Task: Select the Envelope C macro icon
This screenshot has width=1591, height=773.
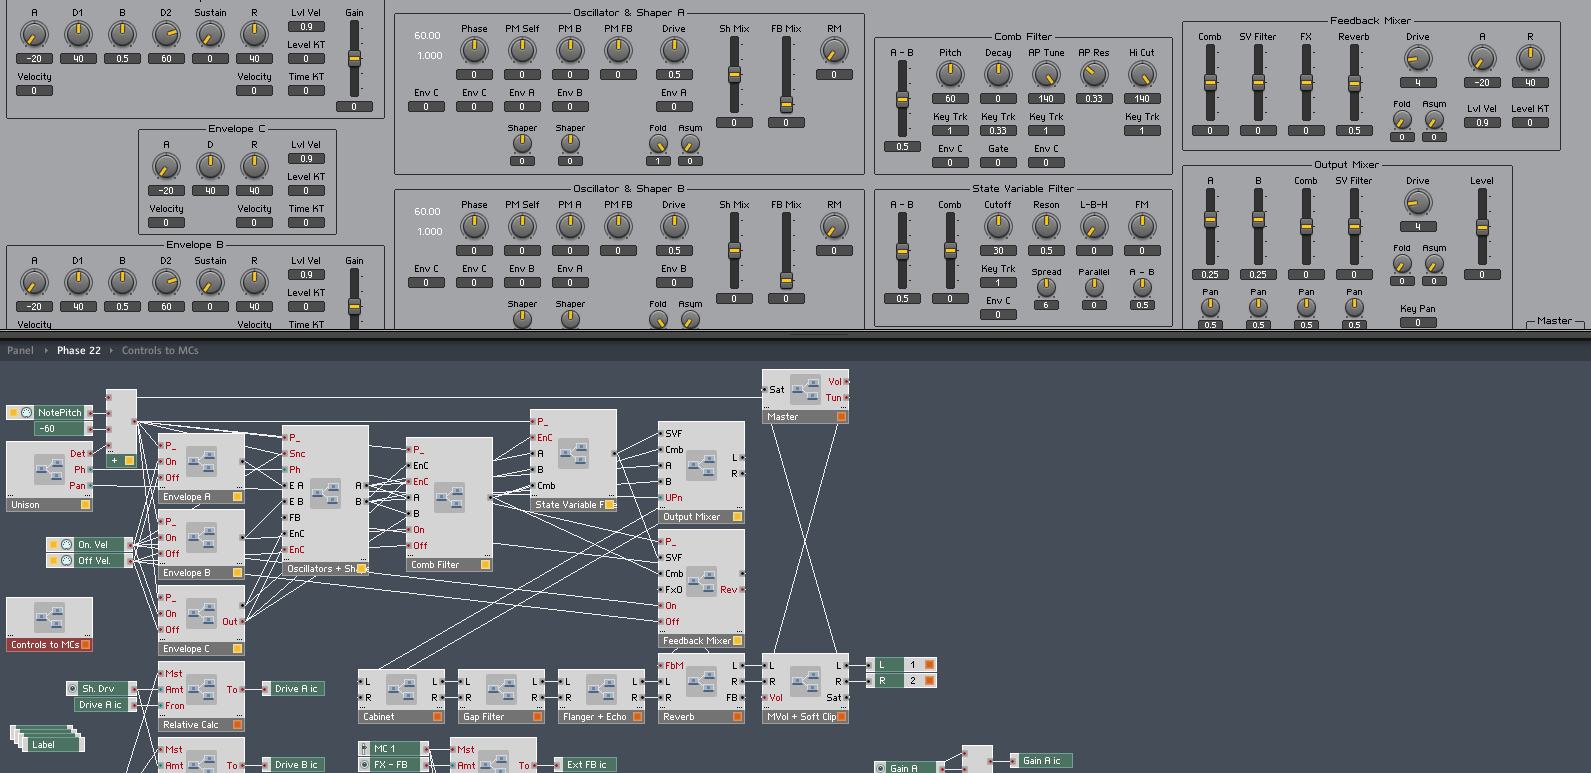Action: [x=201, y=614]
